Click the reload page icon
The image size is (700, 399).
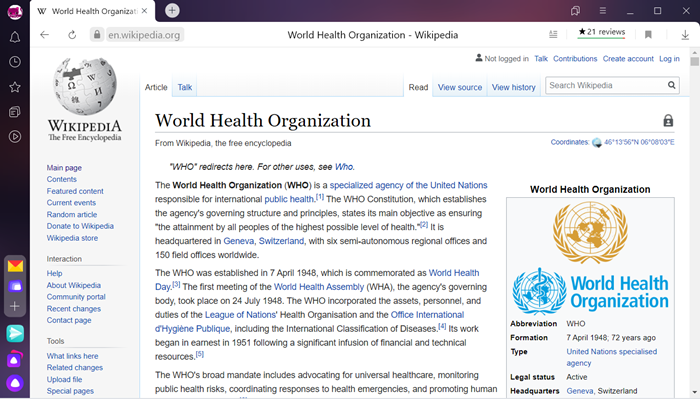coord(72,35)
